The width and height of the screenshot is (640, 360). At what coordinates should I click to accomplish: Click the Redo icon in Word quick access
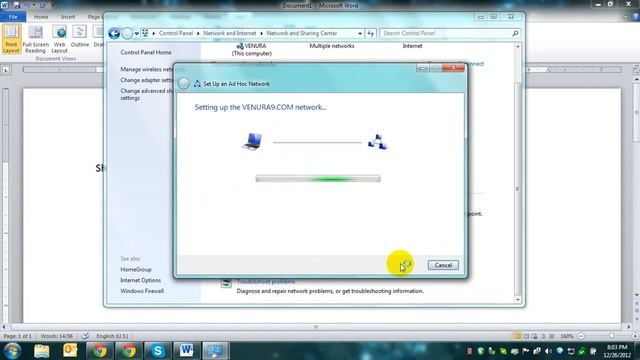click(42, 5)
